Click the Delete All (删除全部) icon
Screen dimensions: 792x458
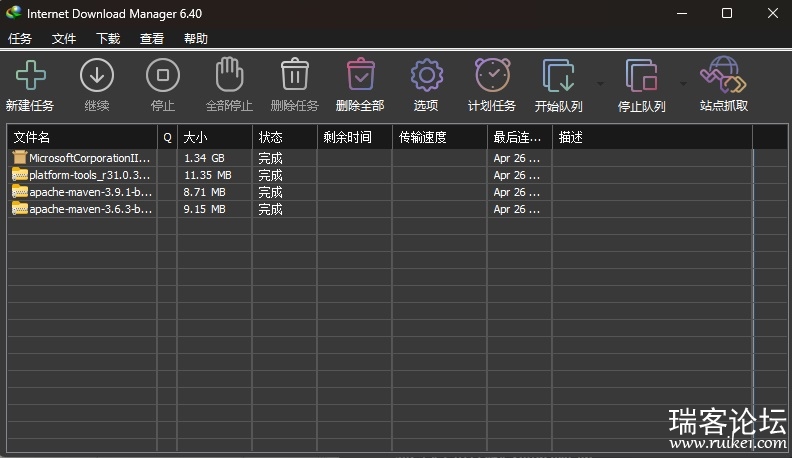tap(361, 74)
